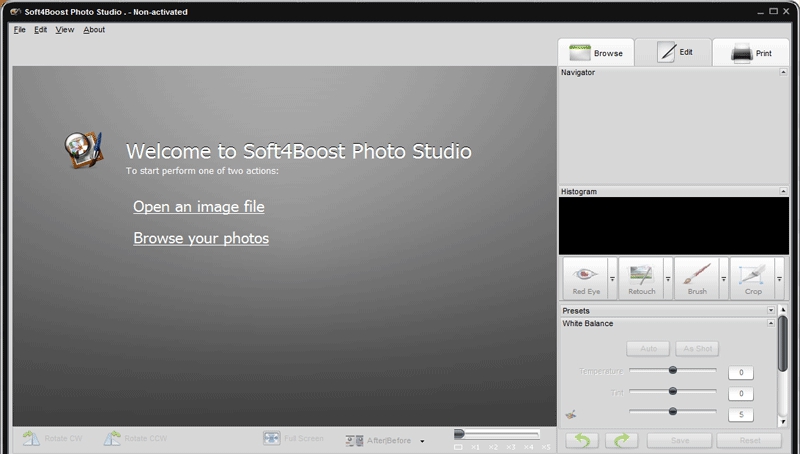Activate the Crop tool
Screen dimensions: 800x454
tap(752, 277)
